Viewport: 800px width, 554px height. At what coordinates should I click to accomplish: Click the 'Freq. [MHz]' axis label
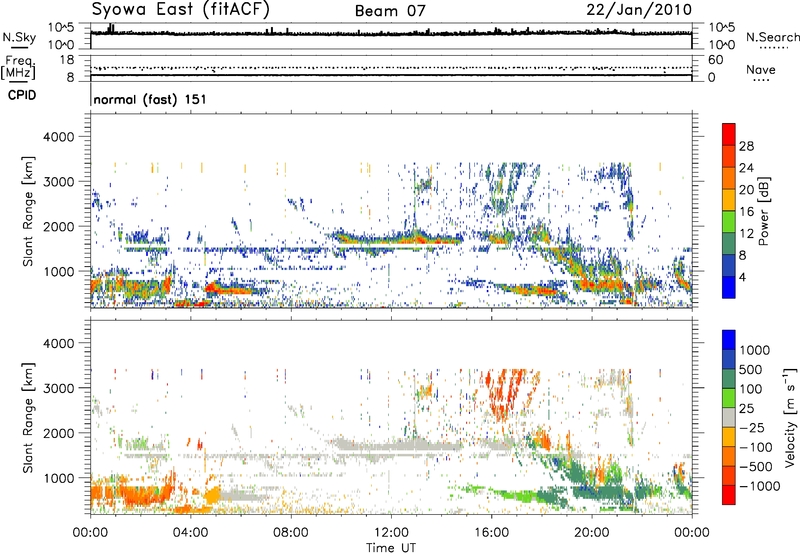18,68
